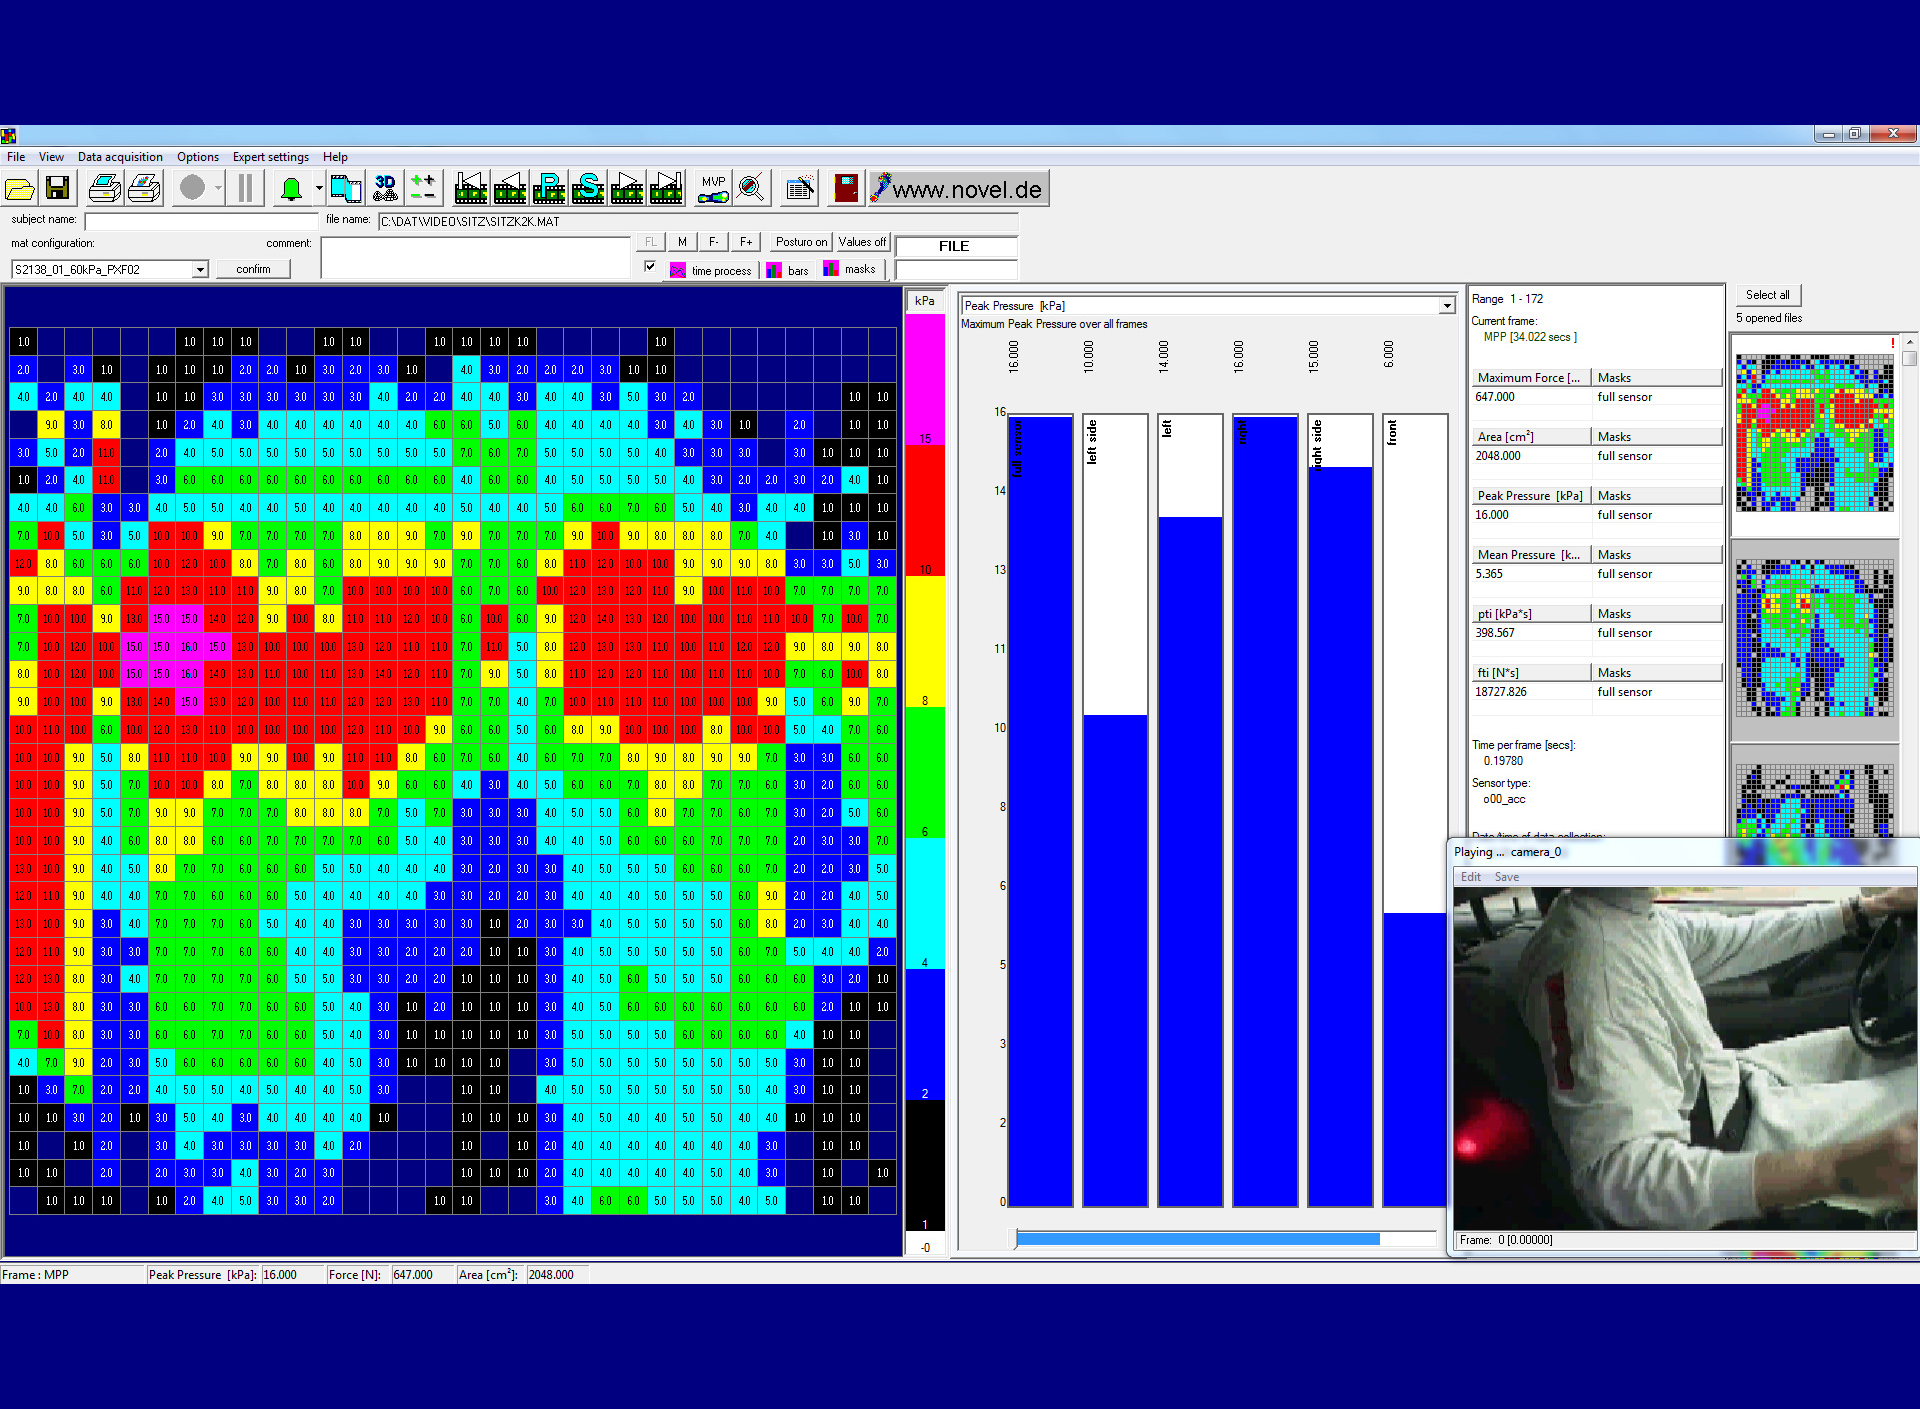Open the Expert settings menu

[x=271, y=157]
